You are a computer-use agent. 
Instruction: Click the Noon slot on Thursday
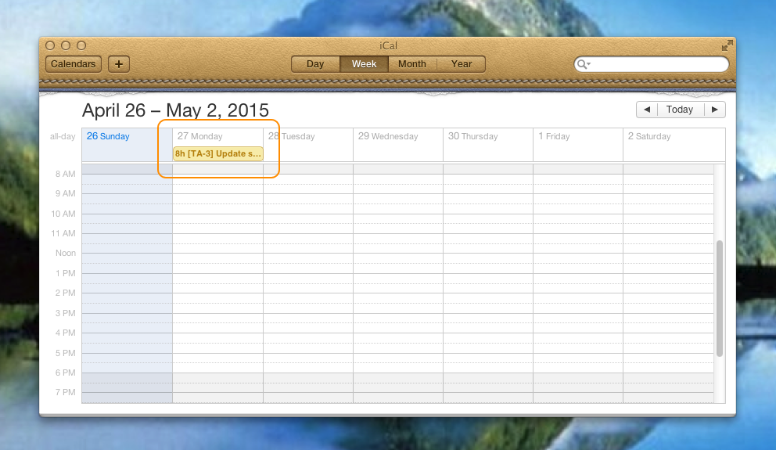[488, 253]
